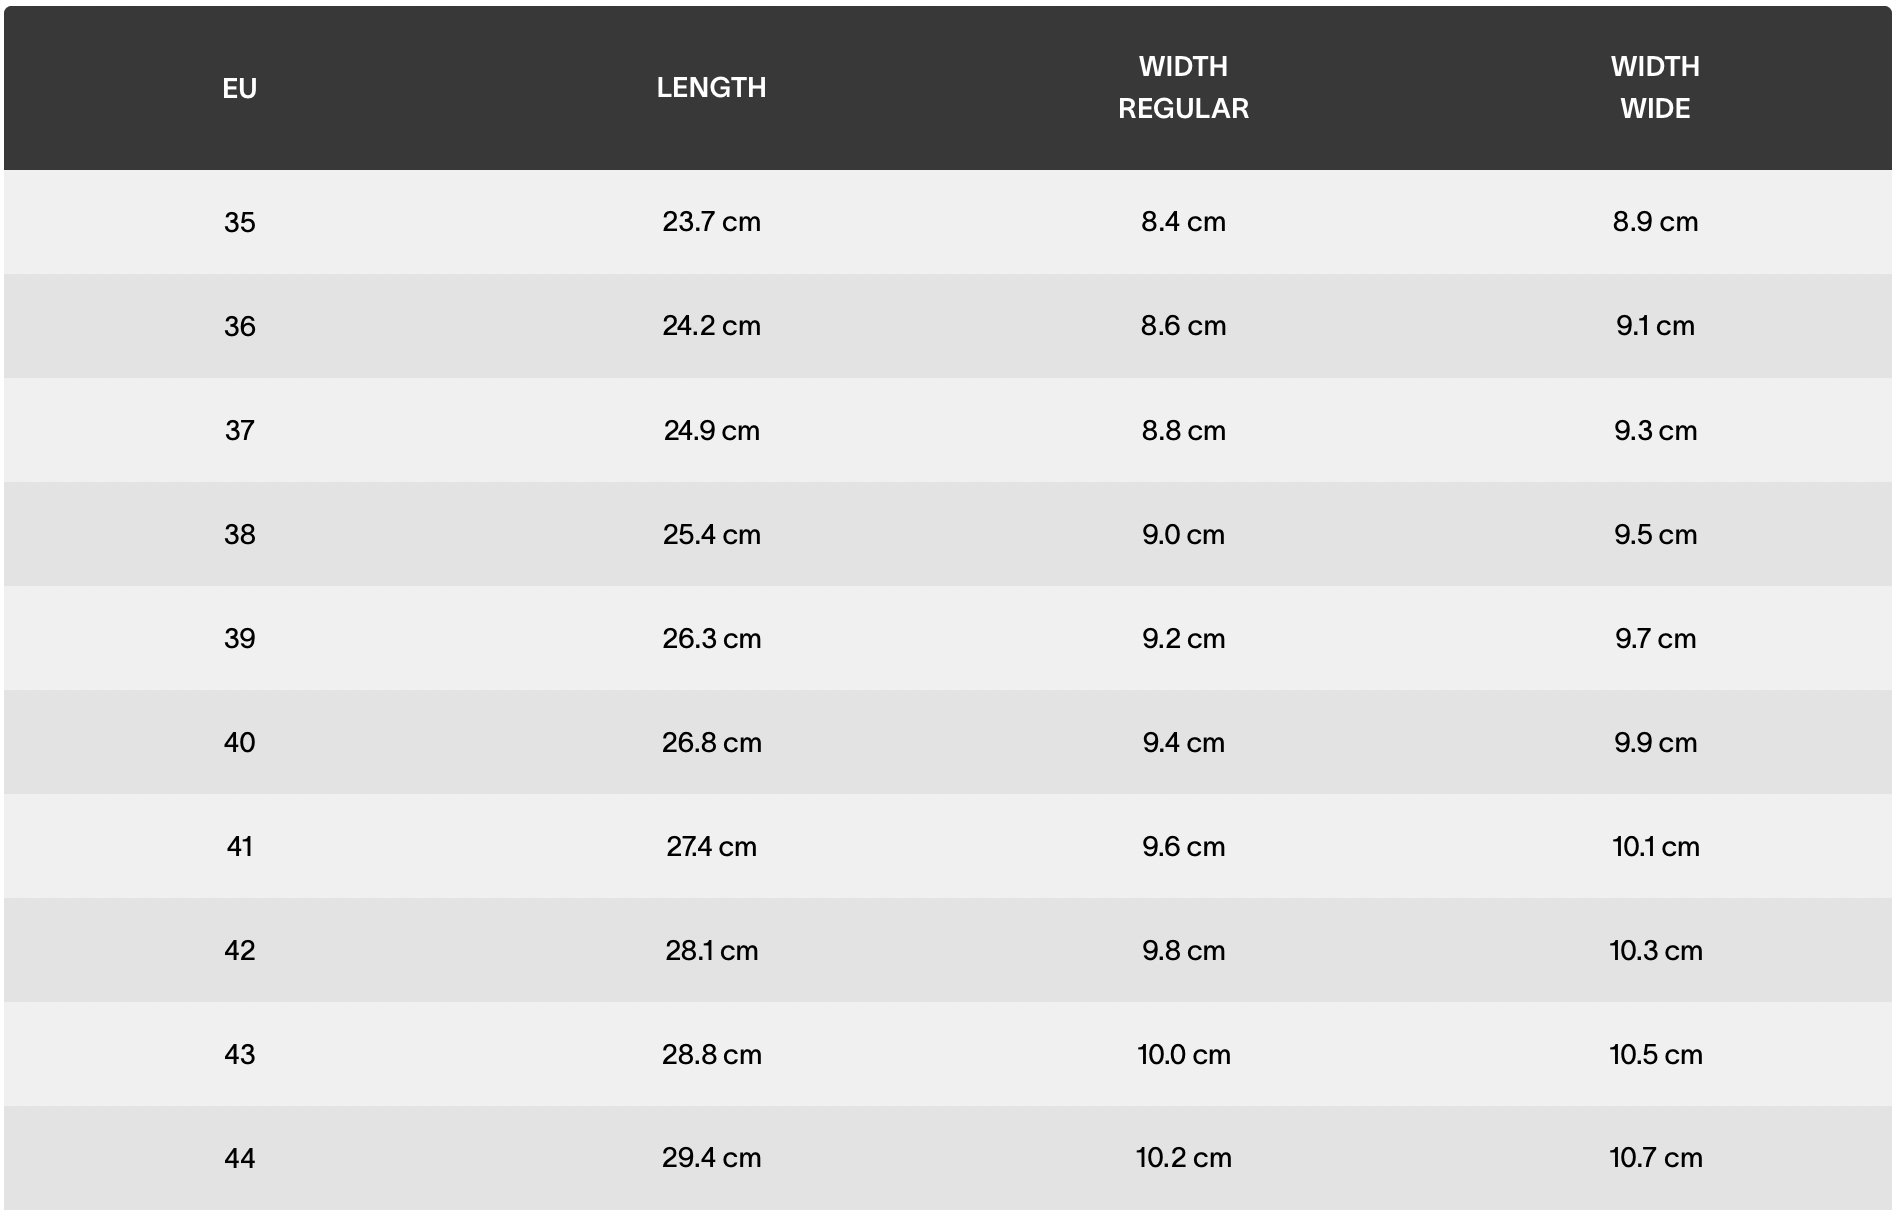1902x1220 pixels.
Task: Select EU size 38 cell
Action: pyautogui.click(x=239, y=534)
